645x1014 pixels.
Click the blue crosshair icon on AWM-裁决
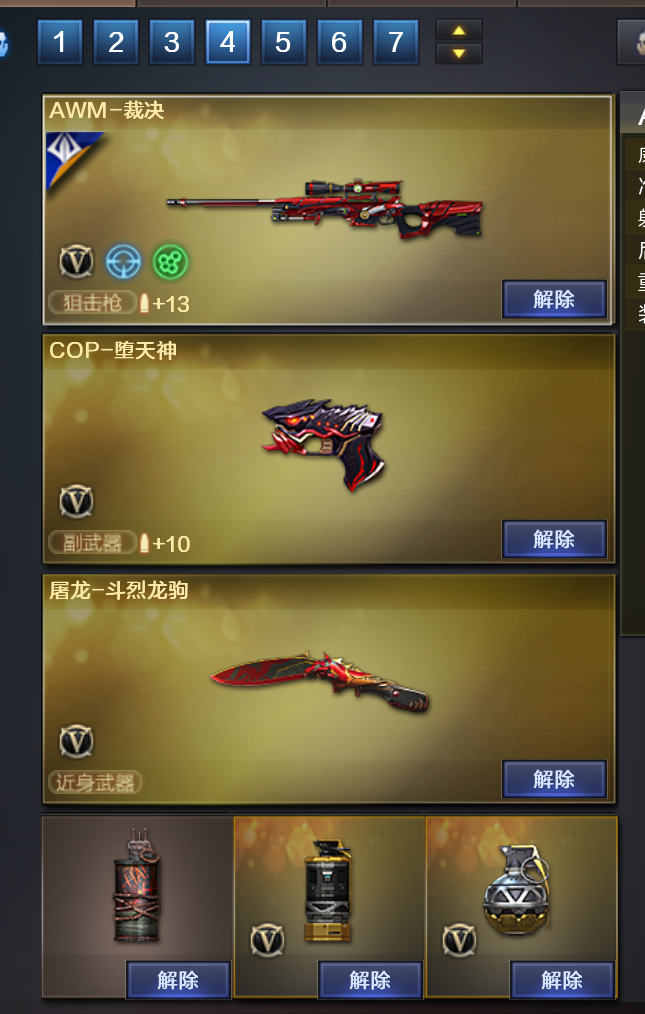123,262
